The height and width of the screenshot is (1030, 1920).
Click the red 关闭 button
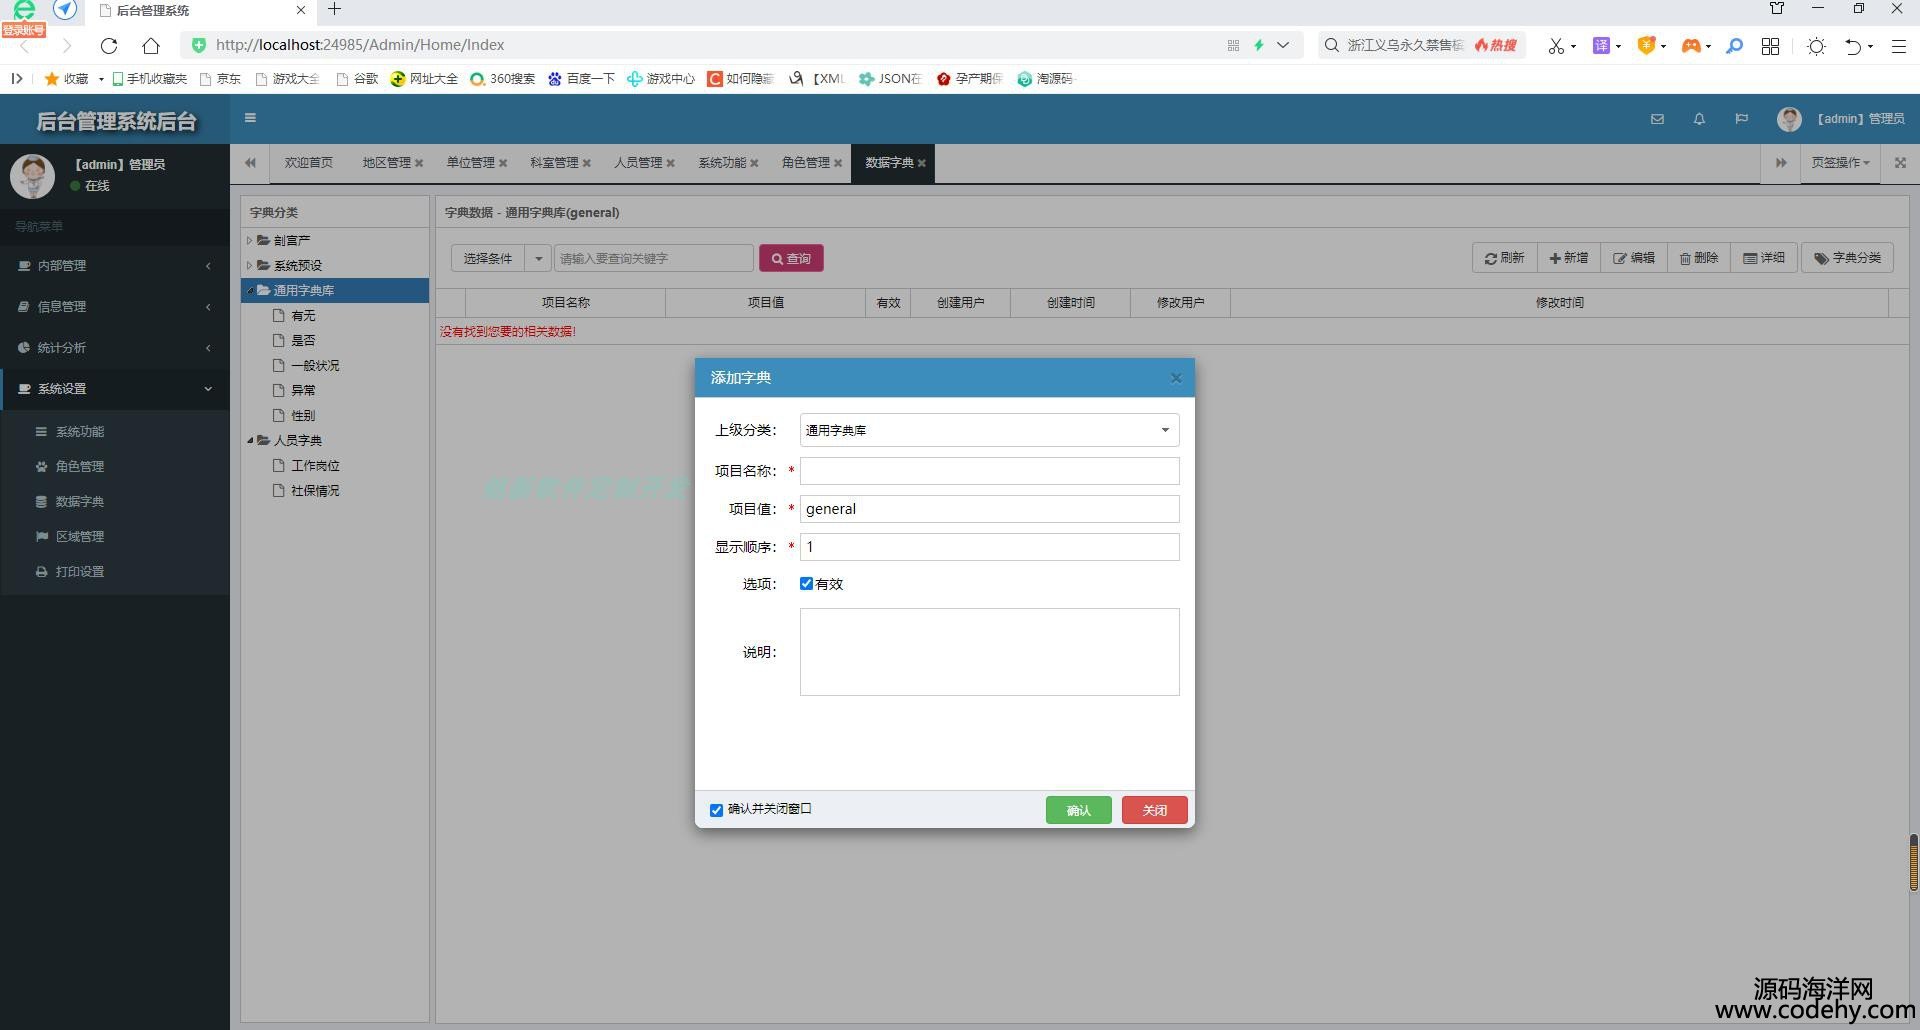point(1154,810)
